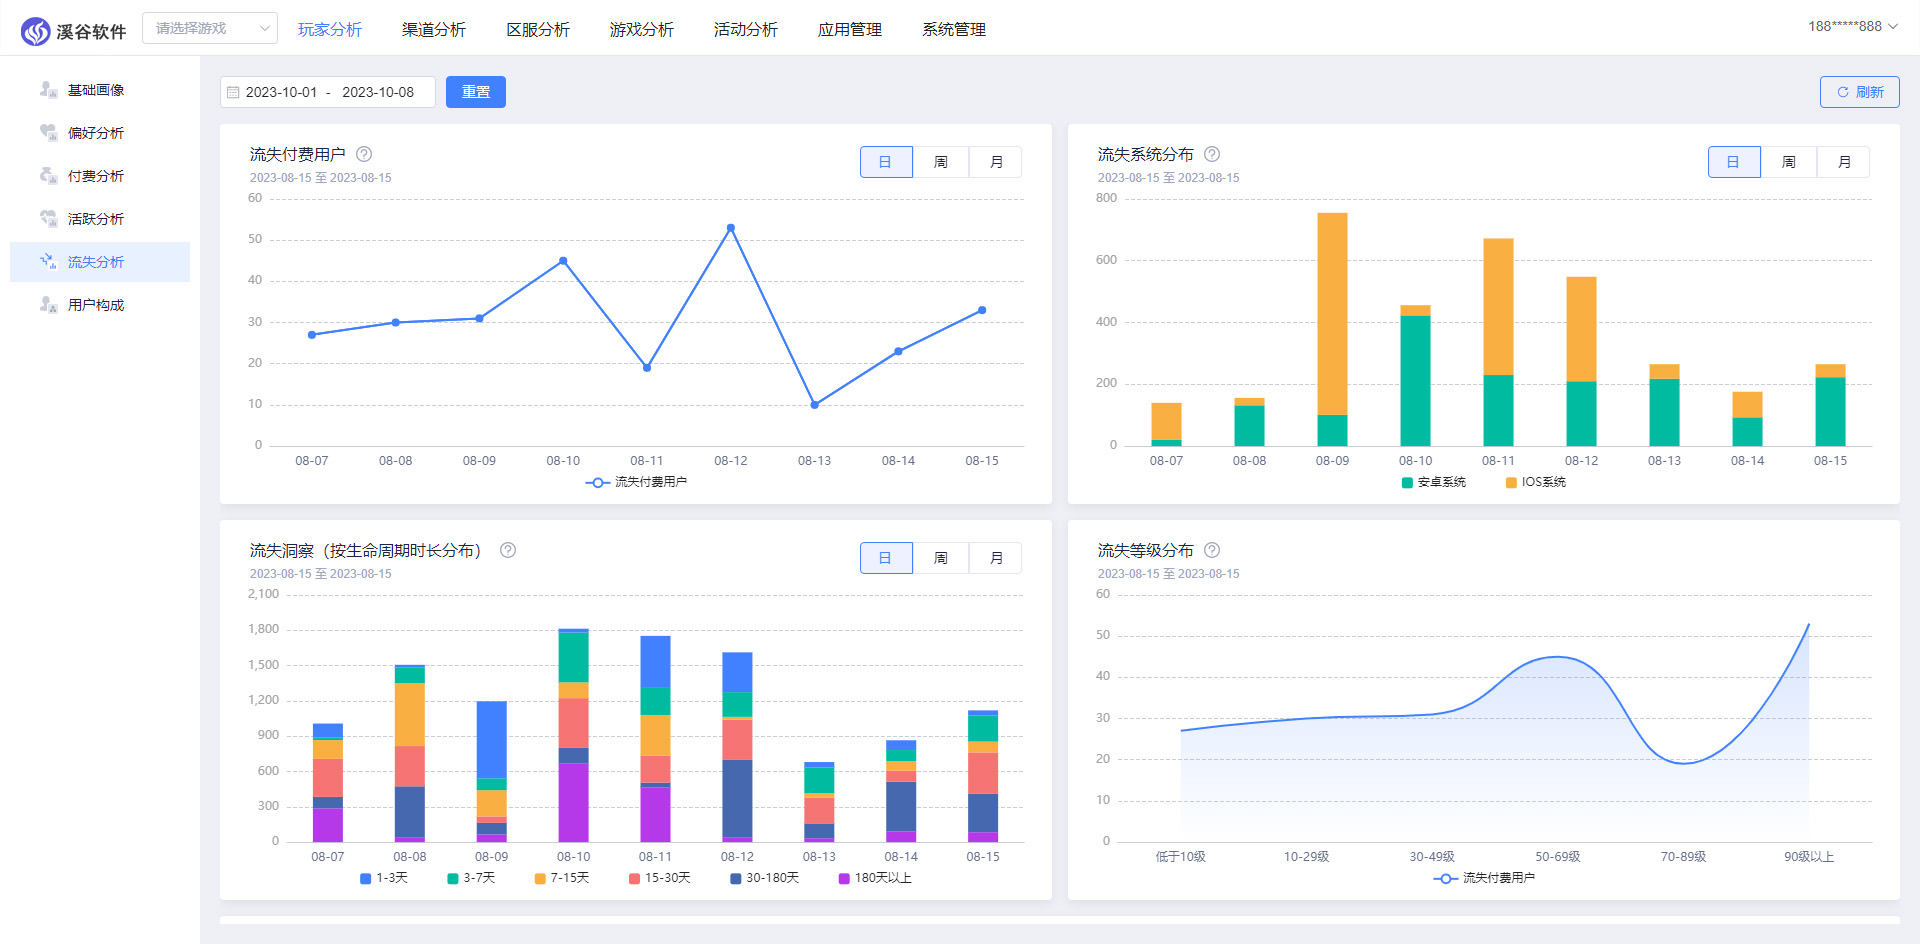Viewport: 1920px width, 944px height.
Task: Click the 基础画像 sidebar icon
Action: (48, 90)
